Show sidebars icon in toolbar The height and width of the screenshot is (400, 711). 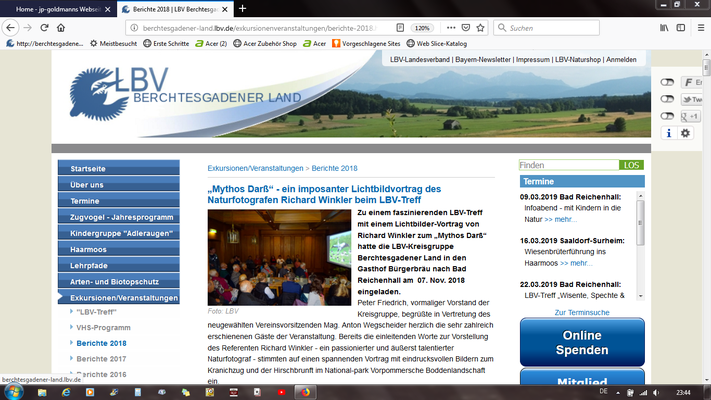(x=681, y=28)
